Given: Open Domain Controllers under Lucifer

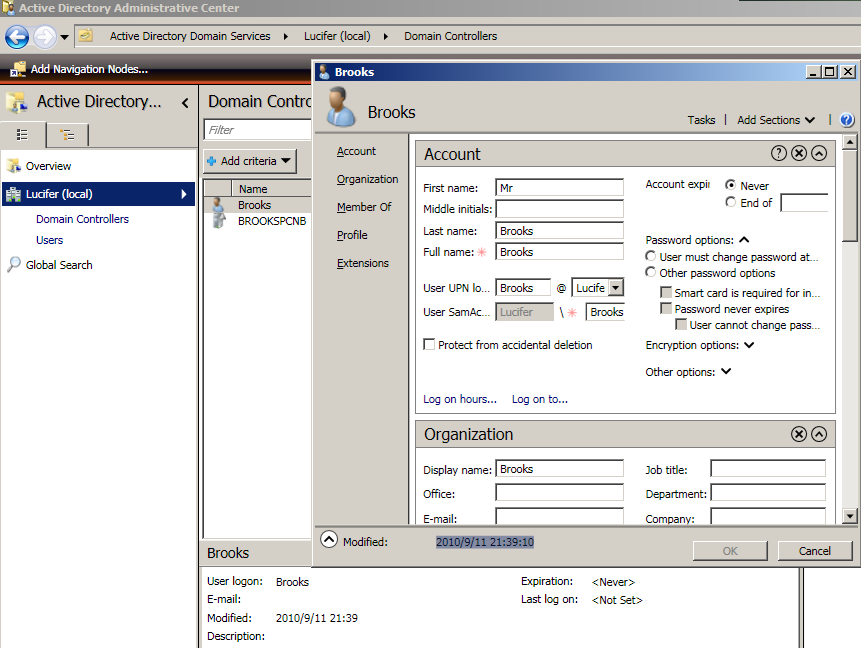Looking at the screenshot, I should tap(82, 219).
